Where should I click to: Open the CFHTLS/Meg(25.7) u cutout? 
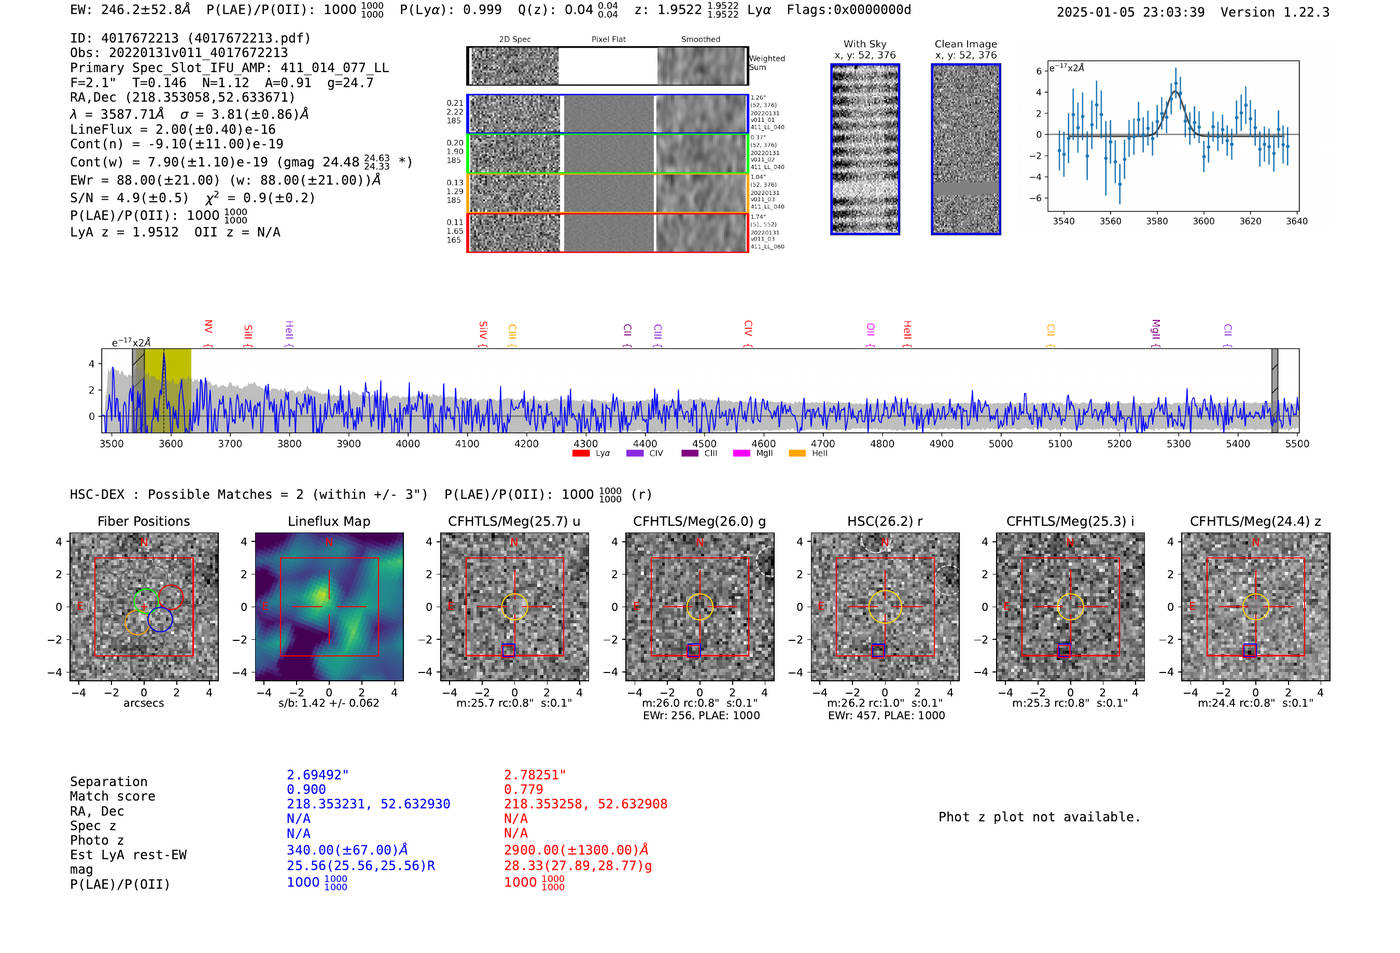point(514,607)
